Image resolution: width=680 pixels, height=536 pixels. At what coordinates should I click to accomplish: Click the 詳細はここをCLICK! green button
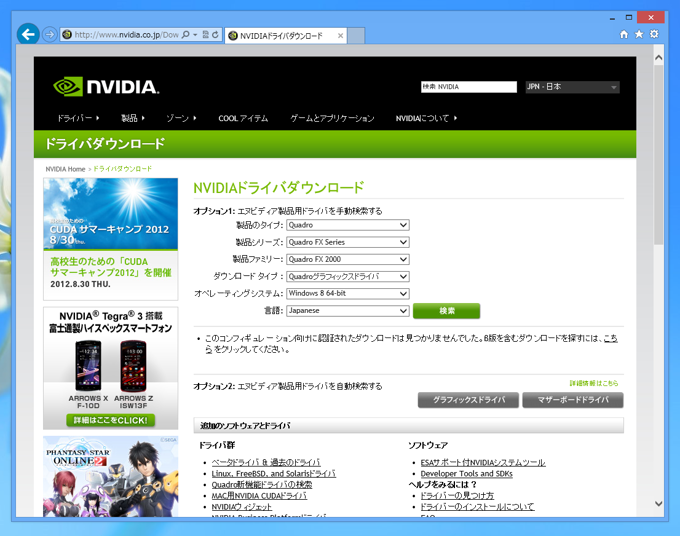tap(111, 420)
